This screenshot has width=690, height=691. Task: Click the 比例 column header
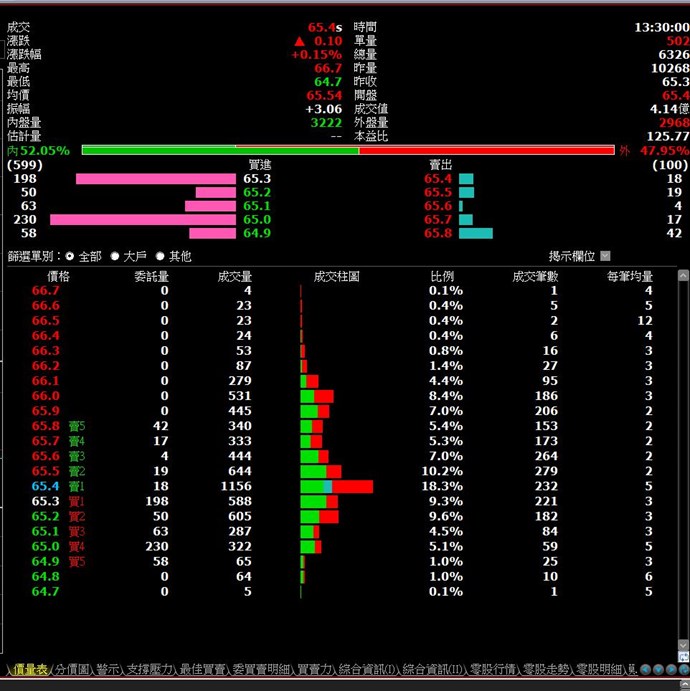pyautogui.click(x=442, y=277)
